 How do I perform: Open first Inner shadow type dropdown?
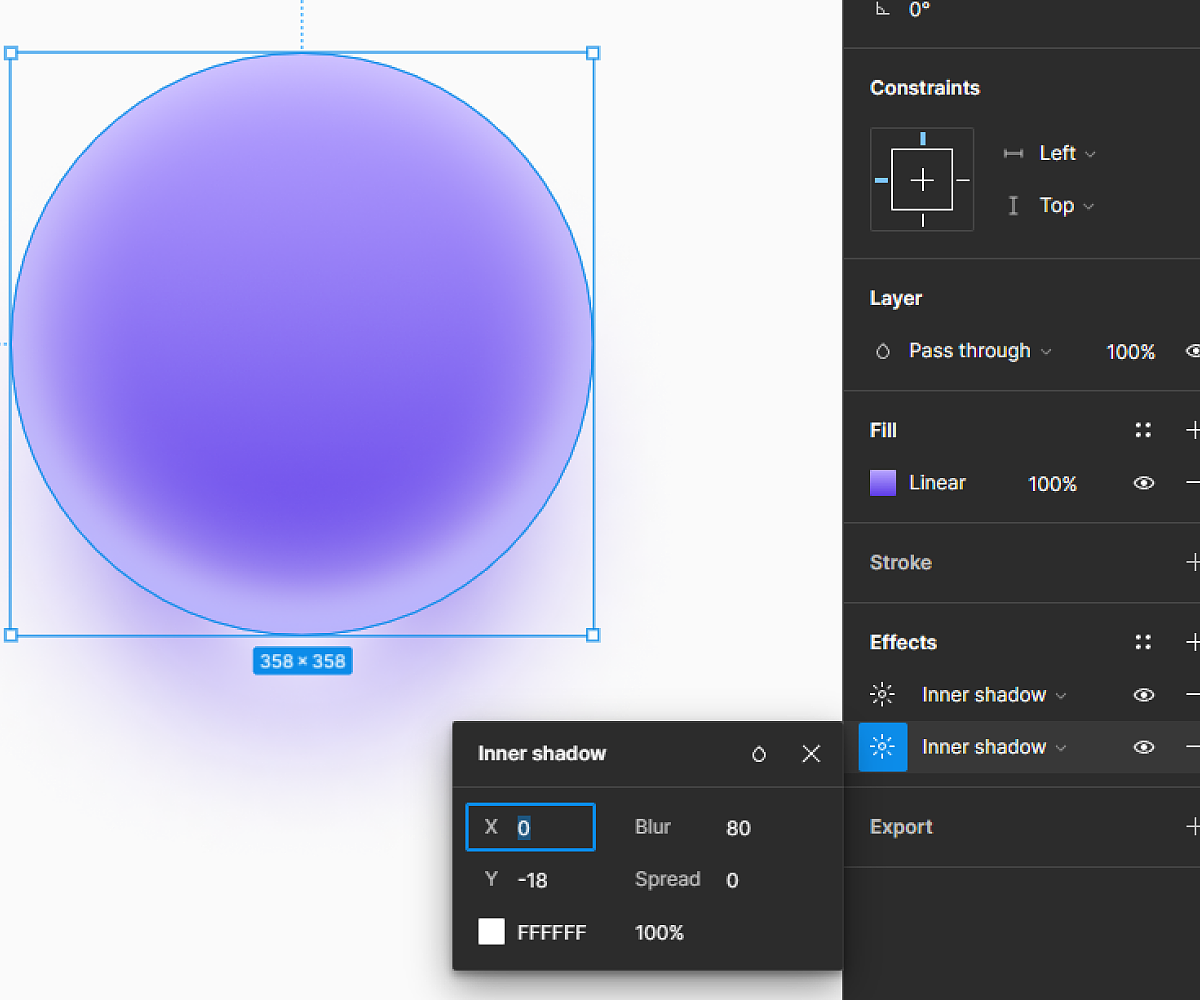[x=994, y=695]
